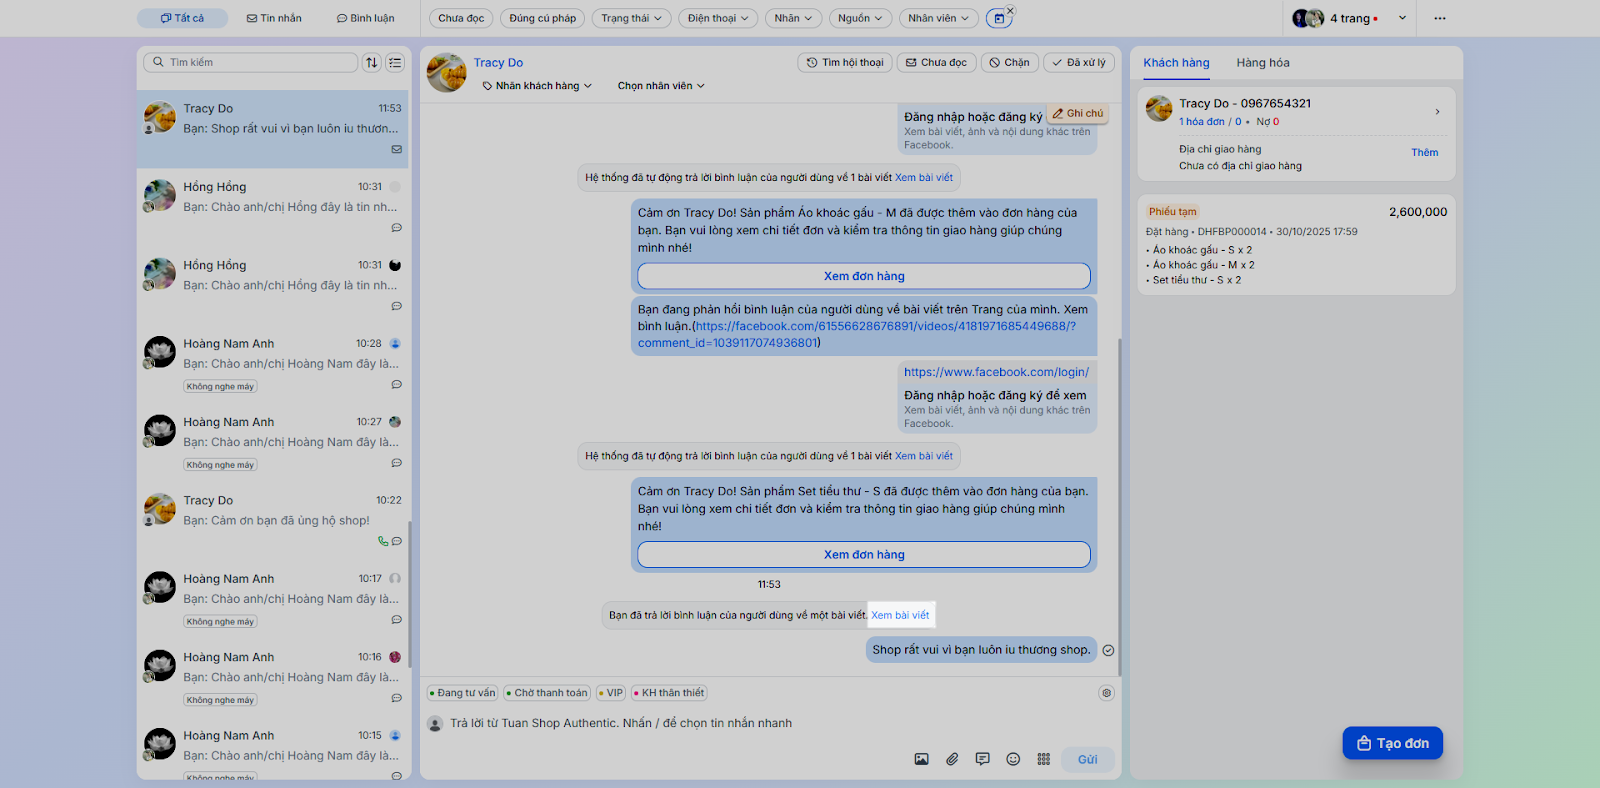The width and height of the screenshot is (1600, 788).
Task: Open Xem bài viết link after 11:53
Action: pyautogui.click(x=900, y=615)
